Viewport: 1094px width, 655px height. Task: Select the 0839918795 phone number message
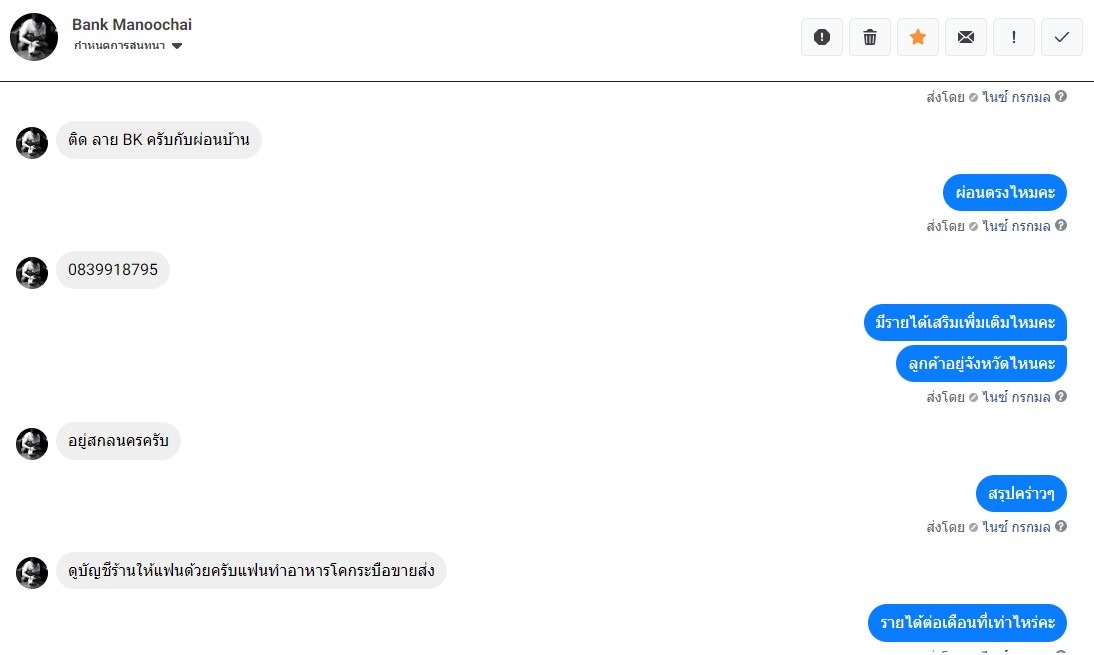(113, 270)
